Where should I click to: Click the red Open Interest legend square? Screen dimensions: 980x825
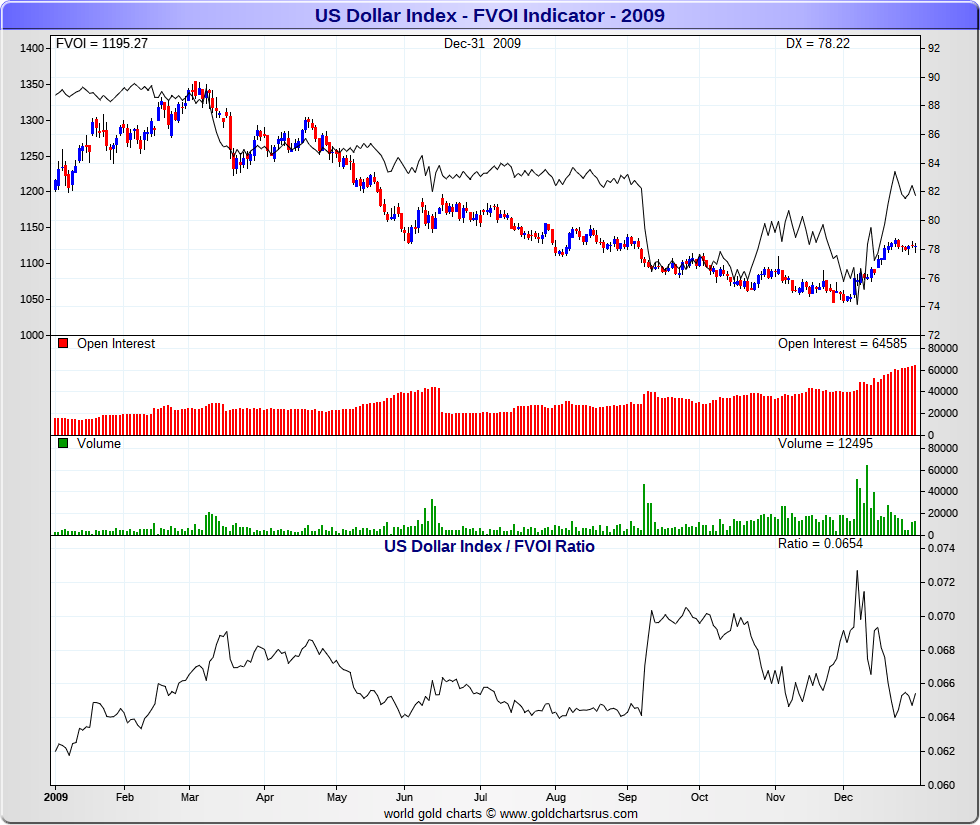click(63, 344)
